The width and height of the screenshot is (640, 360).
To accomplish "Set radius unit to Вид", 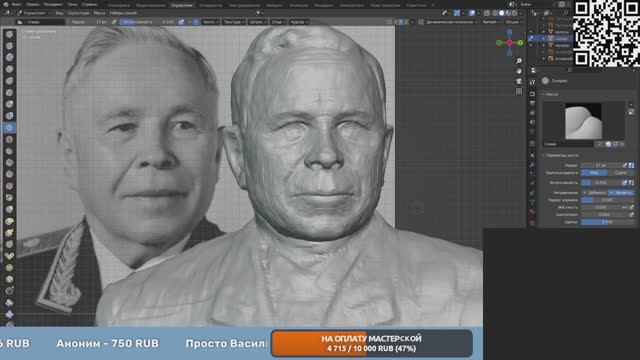I will [594, 173].
